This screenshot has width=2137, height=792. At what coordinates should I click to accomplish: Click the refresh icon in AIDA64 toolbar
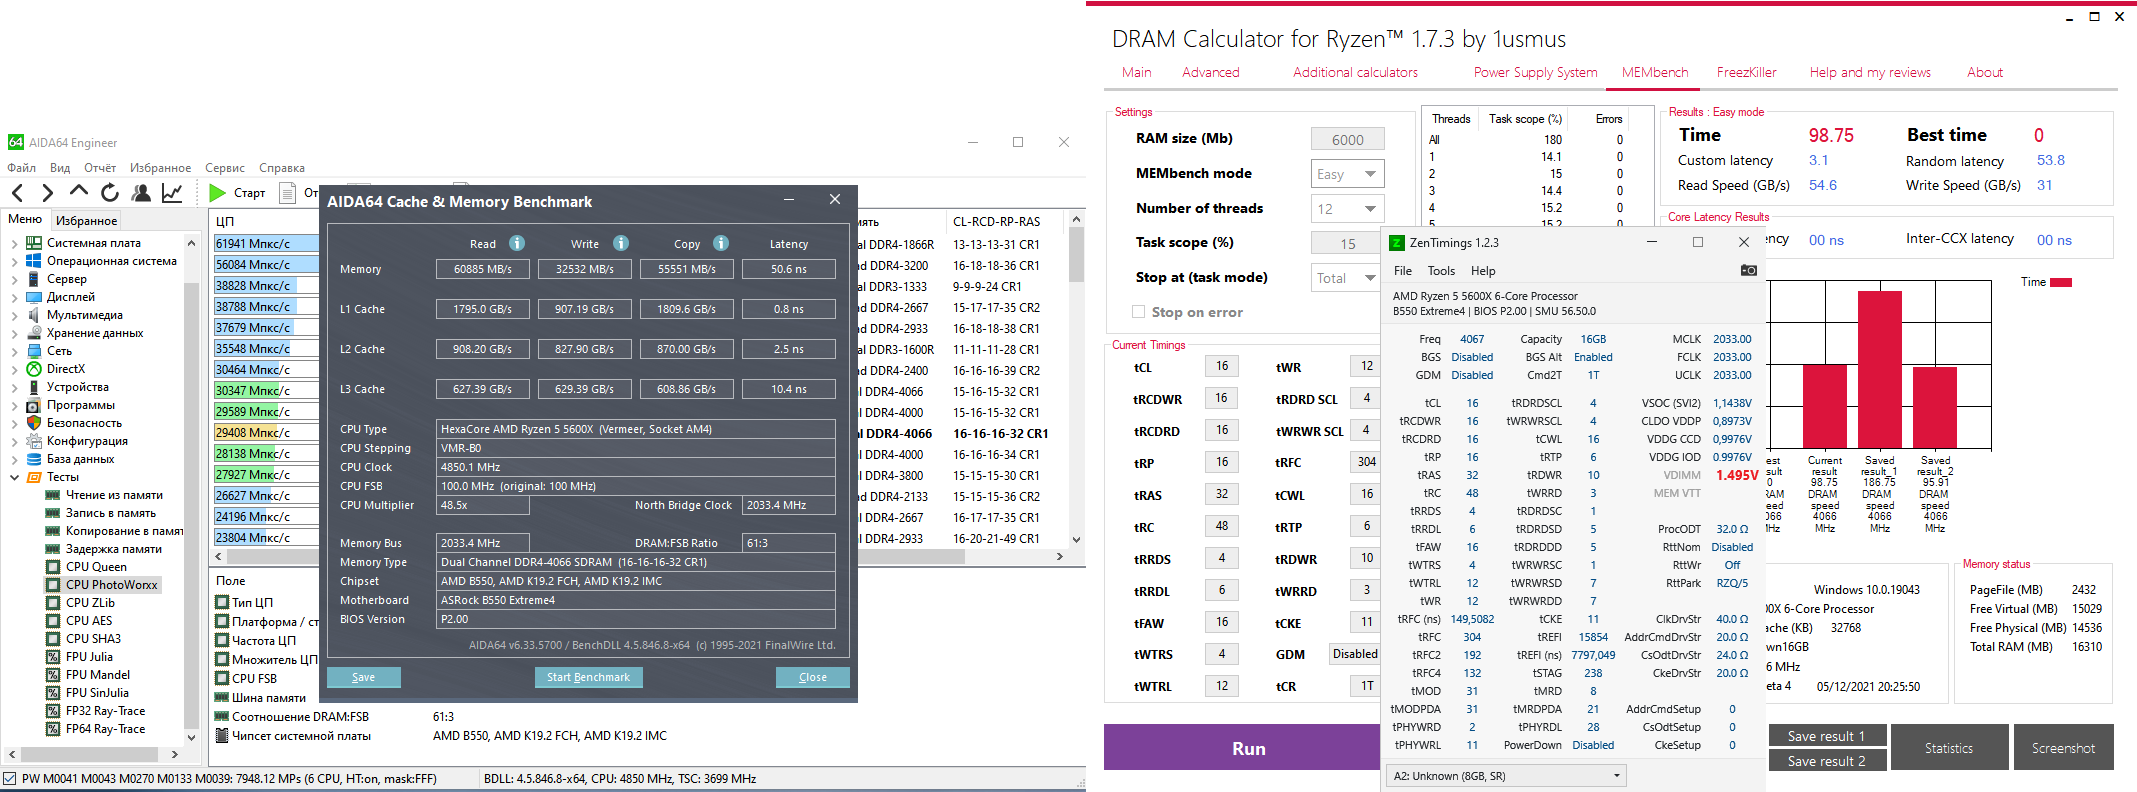coord(110,193)
